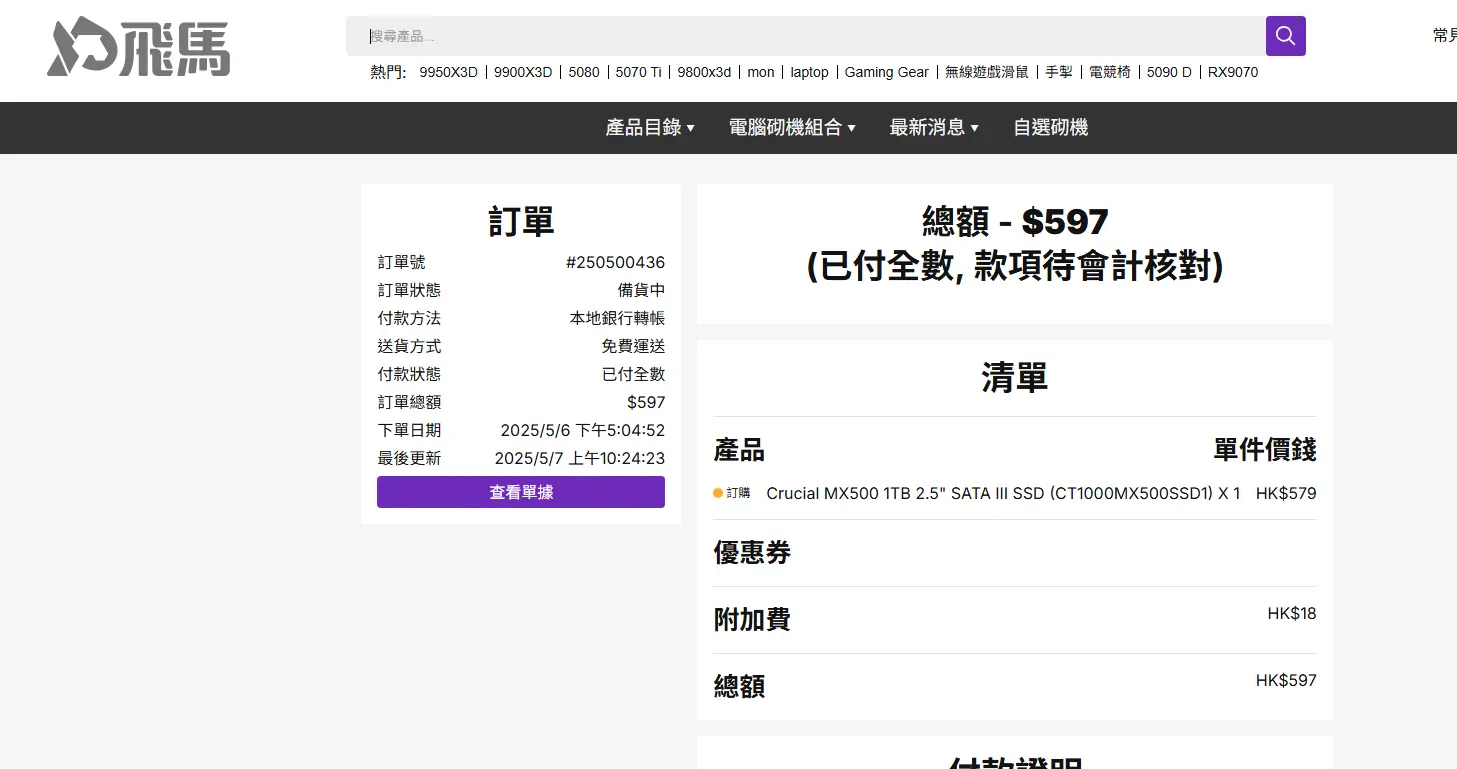Open the 5070 Ti hot search link
The image size is (1457, 769).
coord(638,72)
